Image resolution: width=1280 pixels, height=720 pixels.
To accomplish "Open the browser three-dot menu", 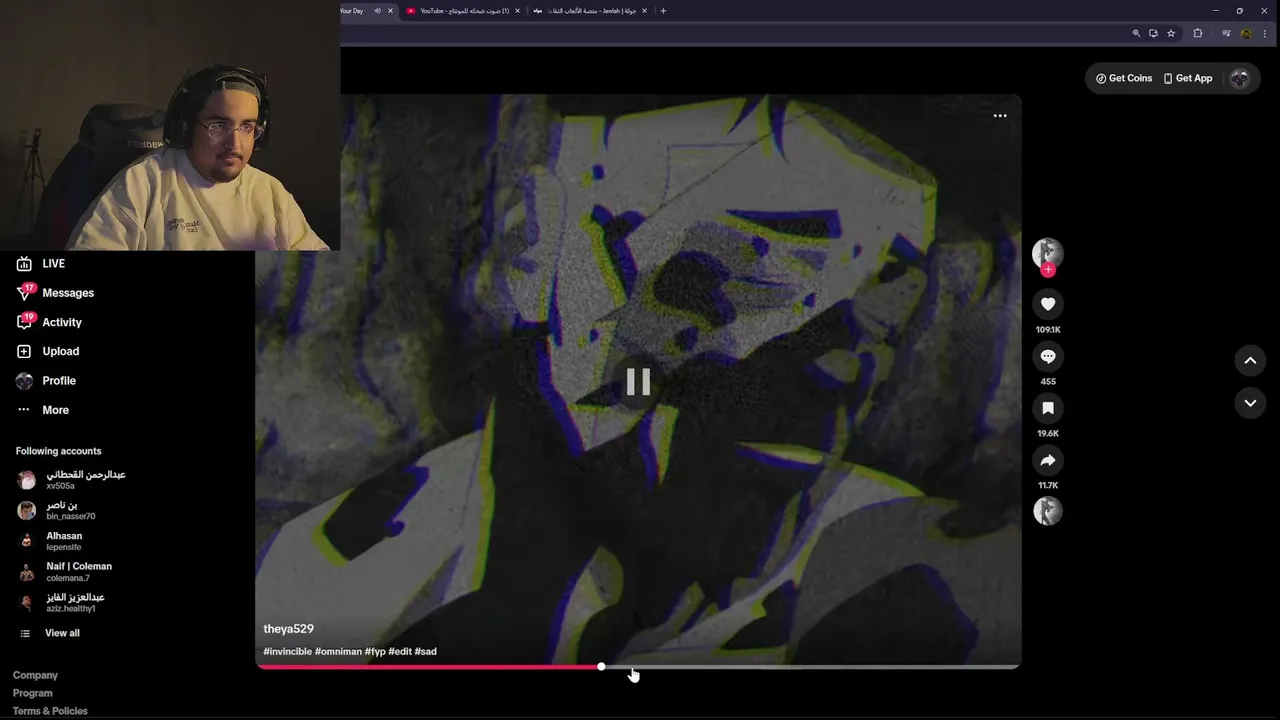I will (x=1265, y=33).
